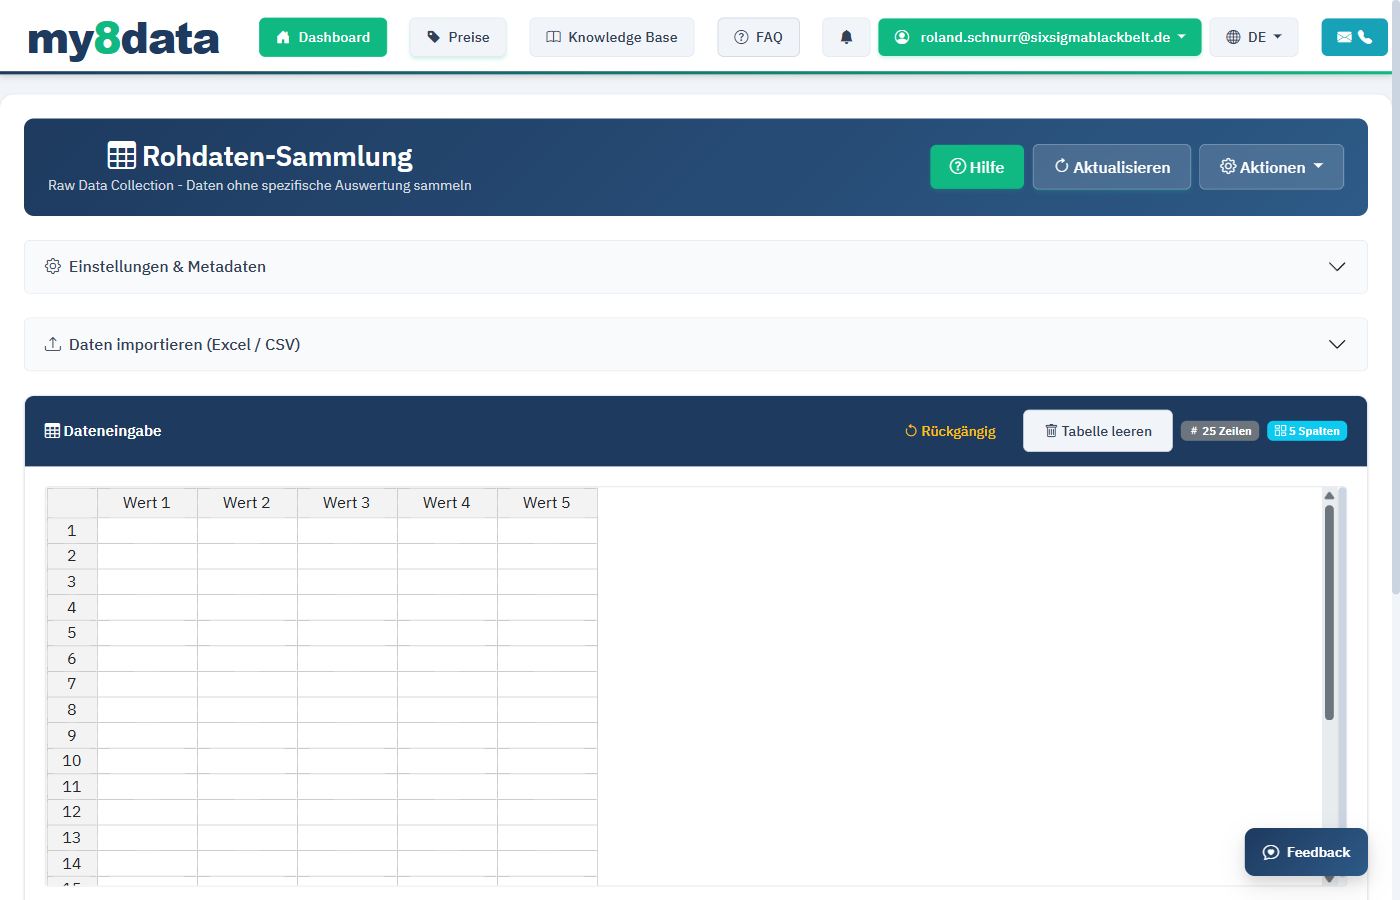Click the import upload icon
The height and width of the screenshot is (900, 1400).
[x=53, y=344]
